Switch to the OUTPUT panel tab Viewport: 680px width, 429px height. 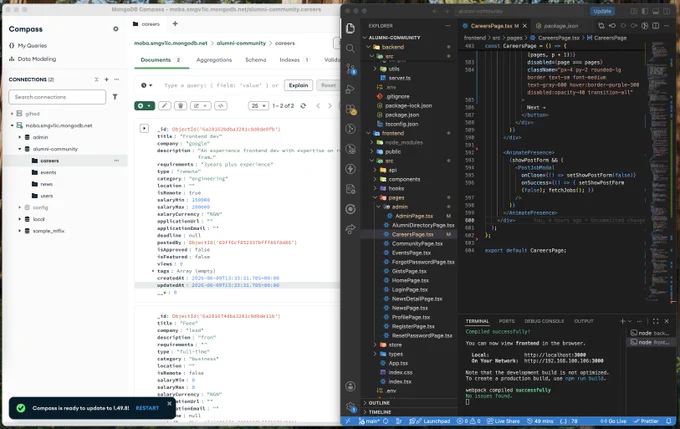point(583,321)
